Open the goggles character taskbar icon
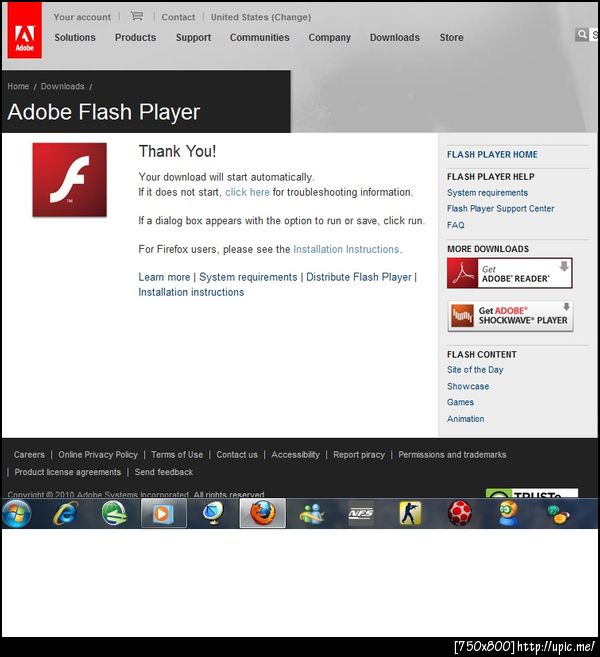The image size is (600, 657). click(509, 513)
